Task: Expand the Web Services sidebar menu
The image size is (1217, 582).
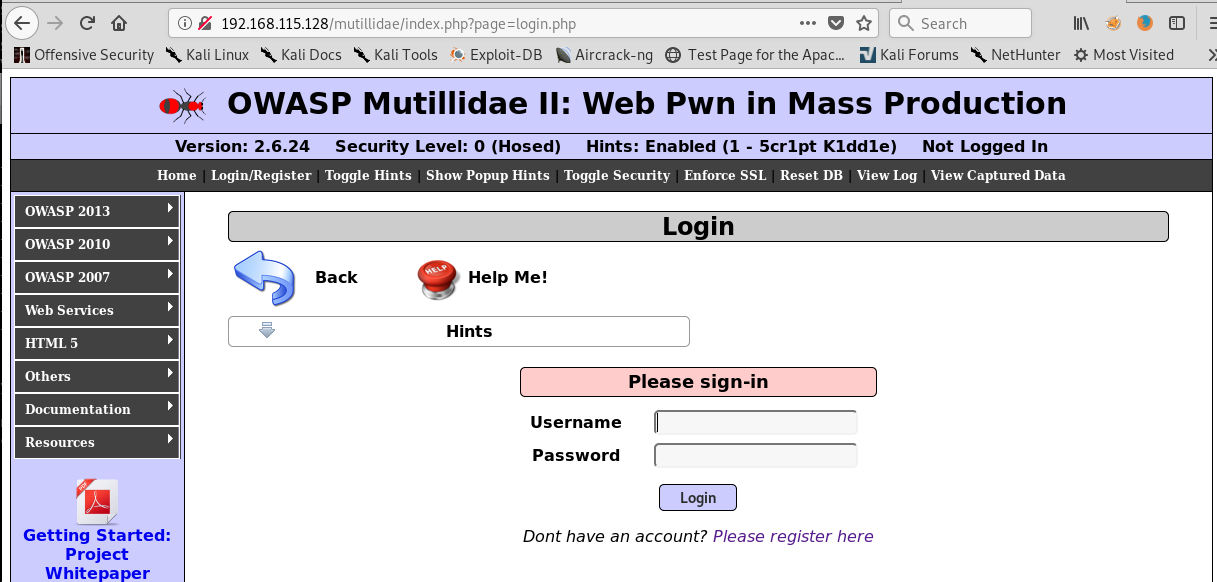Action: [x=97, y=310]
